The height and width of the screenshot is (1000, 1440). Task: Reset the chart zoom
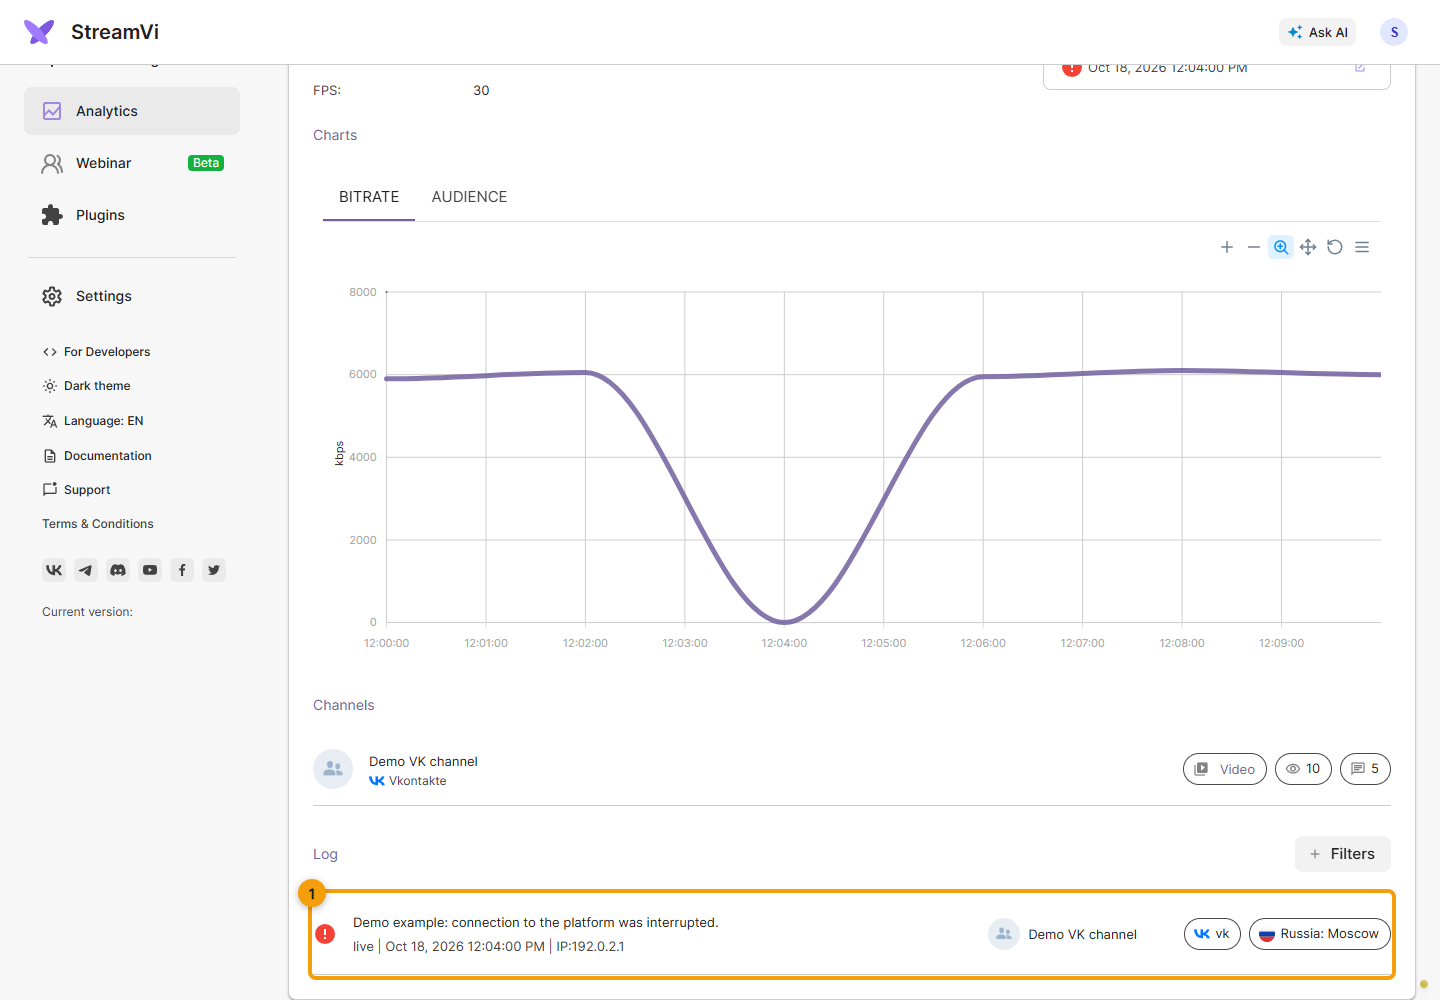click(x=1335, y=247)
